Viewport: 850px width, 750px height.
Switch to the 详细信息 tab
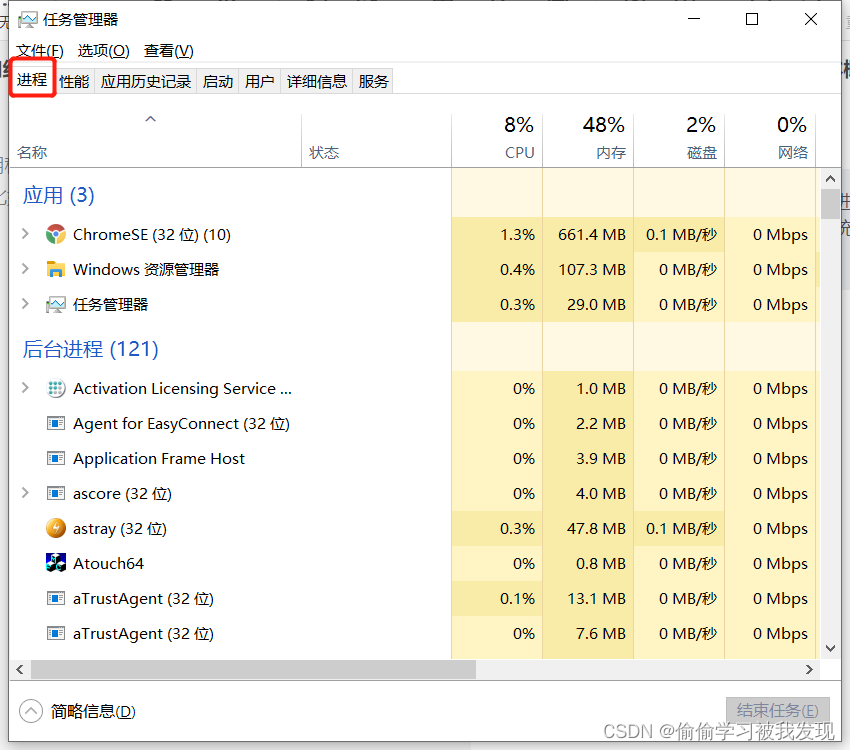317,81
